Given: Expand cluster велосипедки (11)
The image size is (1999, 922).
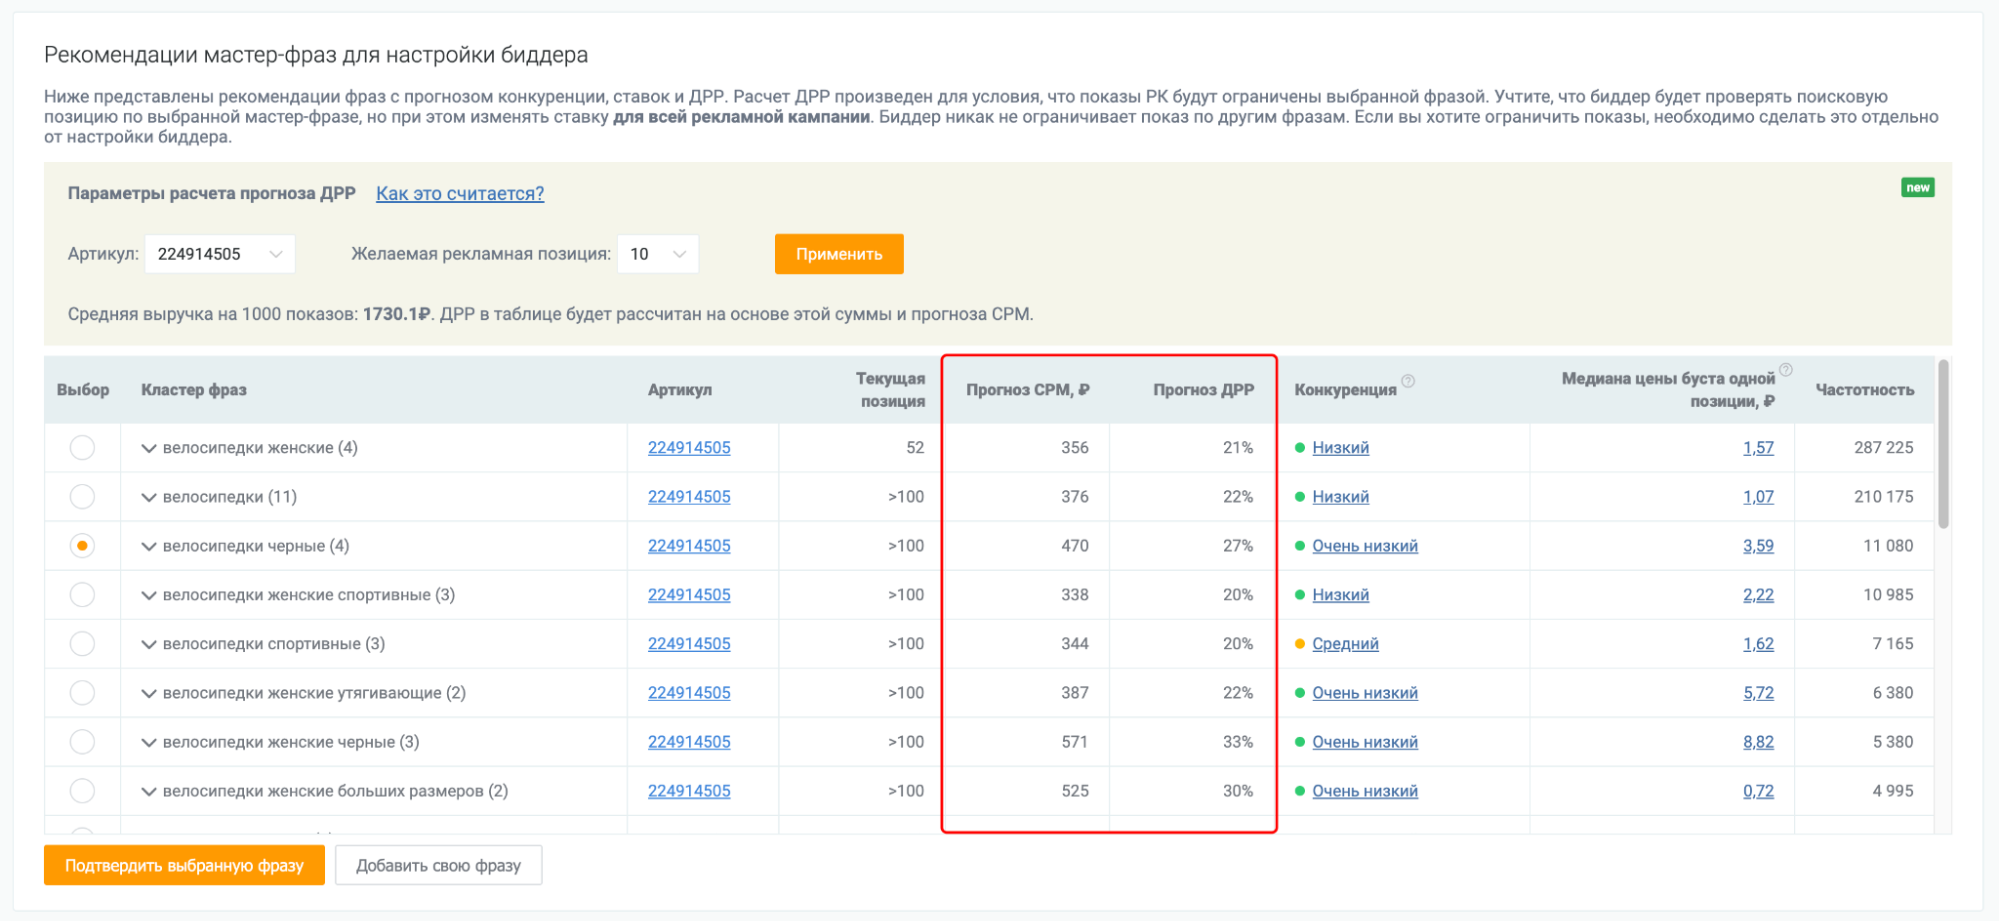Looking at the screenshot, I should pyautogui.click(x=149, y=498).
